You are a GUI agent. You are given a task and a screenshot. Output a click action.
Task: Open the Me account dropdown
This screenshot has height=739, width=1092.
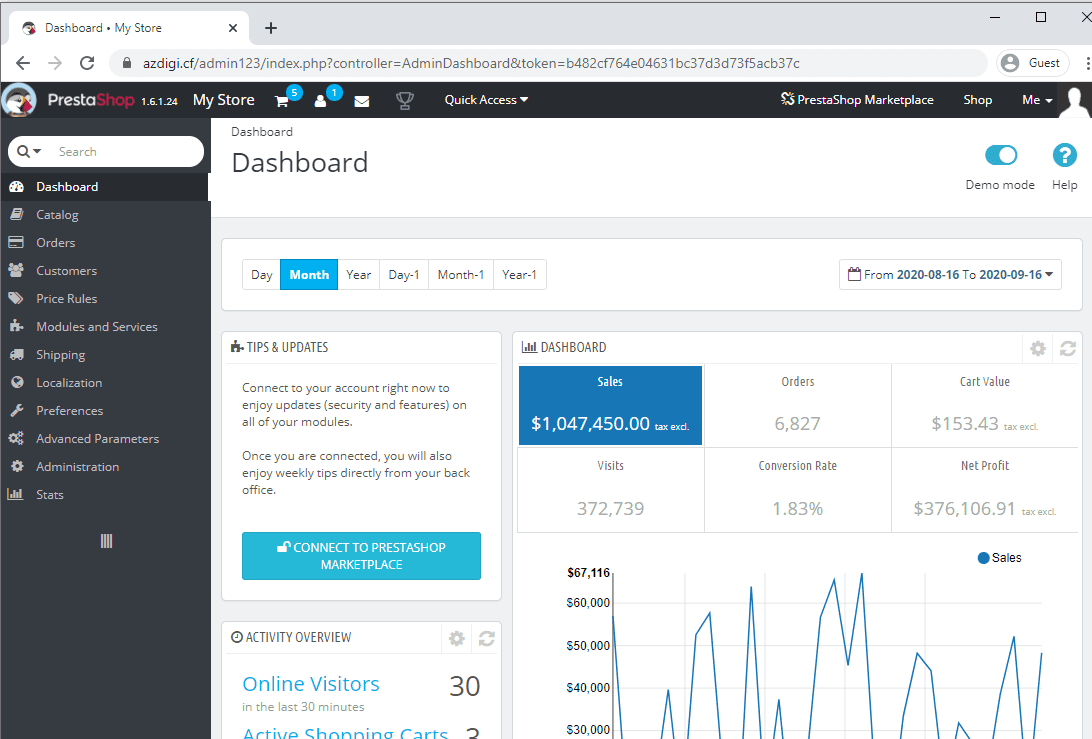pos(1037,100)
